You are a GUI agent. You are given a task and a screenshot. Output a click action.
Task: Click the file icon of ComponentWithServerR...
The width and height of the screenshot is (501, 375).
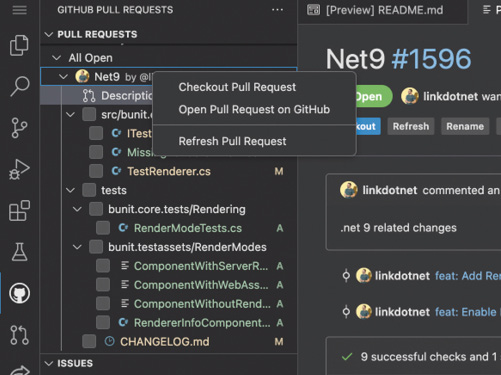pos(125,266)
